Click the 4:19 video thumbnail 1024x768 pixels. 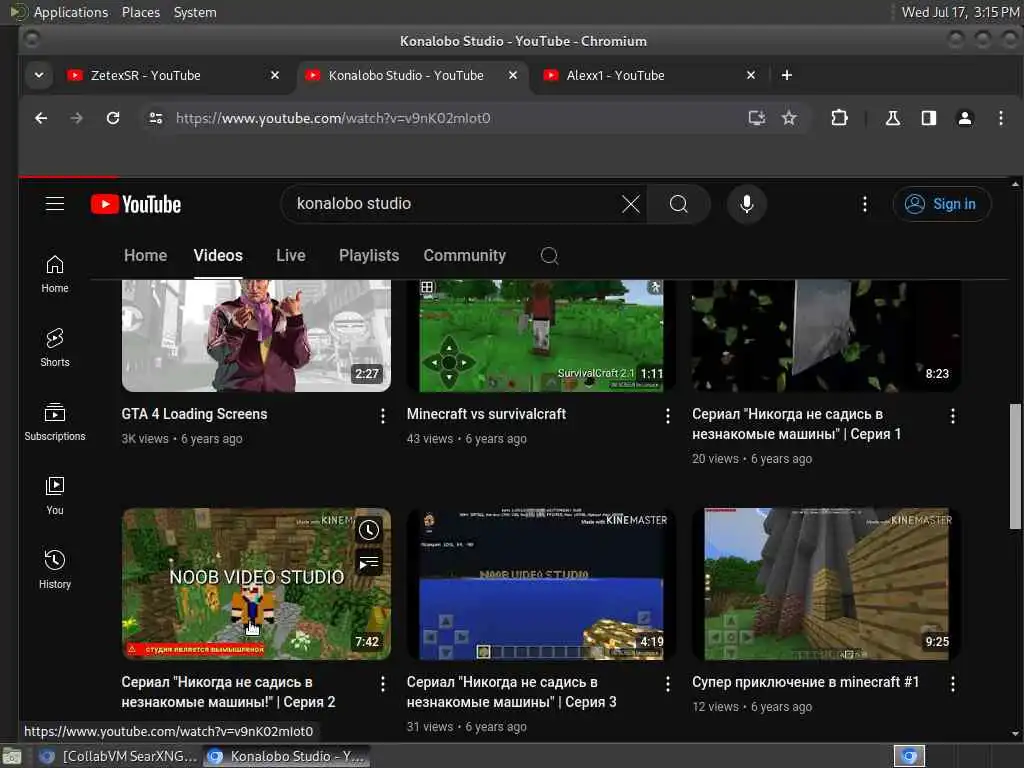[541, 584]
